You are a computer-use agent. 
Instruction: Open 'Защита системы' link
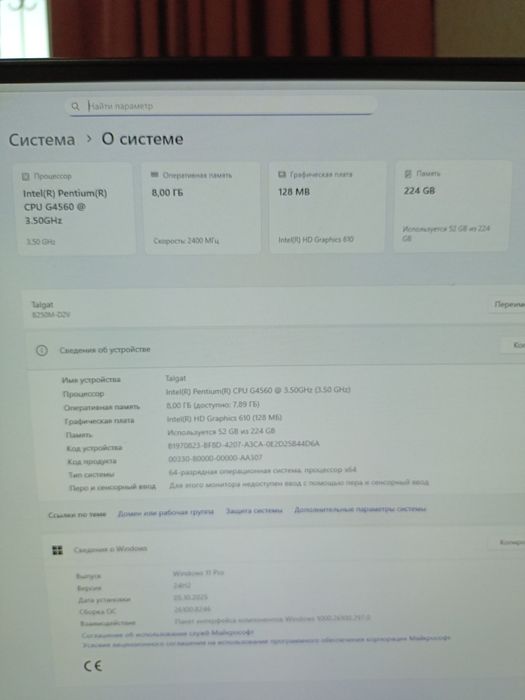click(254, 510)
